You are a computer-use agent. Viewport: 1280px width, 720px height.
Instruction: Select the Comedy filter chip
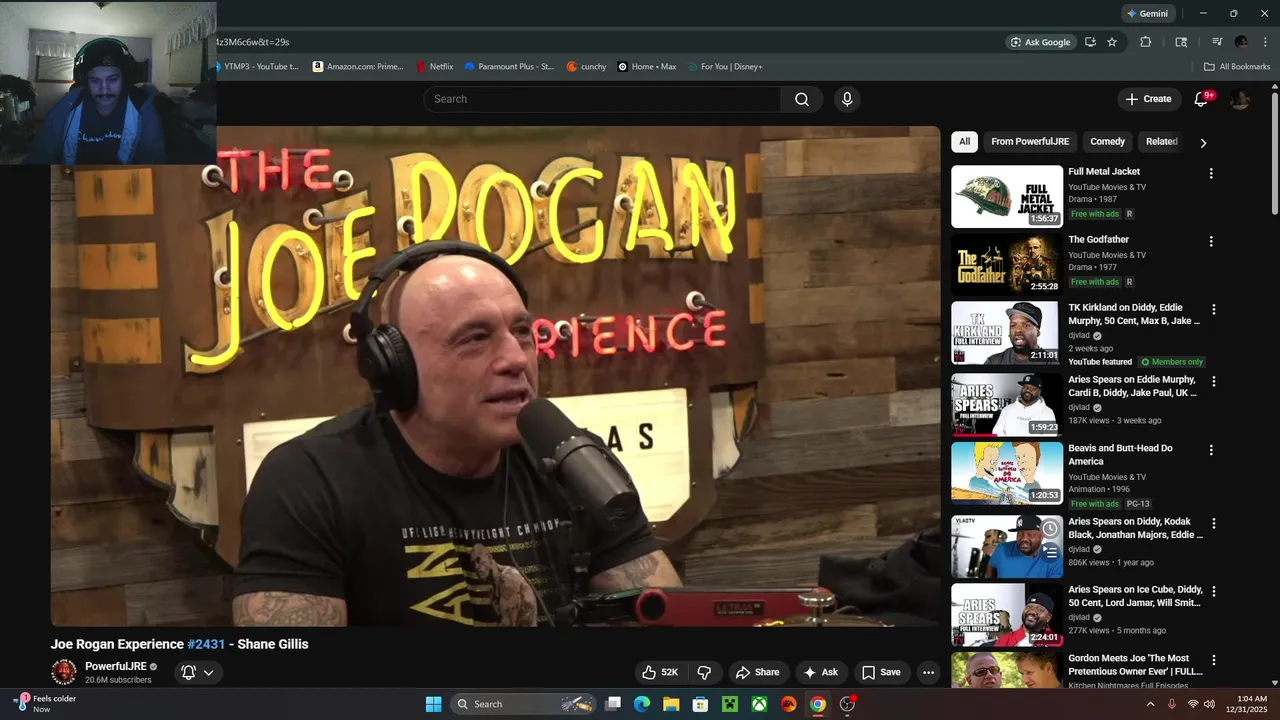1107,142
